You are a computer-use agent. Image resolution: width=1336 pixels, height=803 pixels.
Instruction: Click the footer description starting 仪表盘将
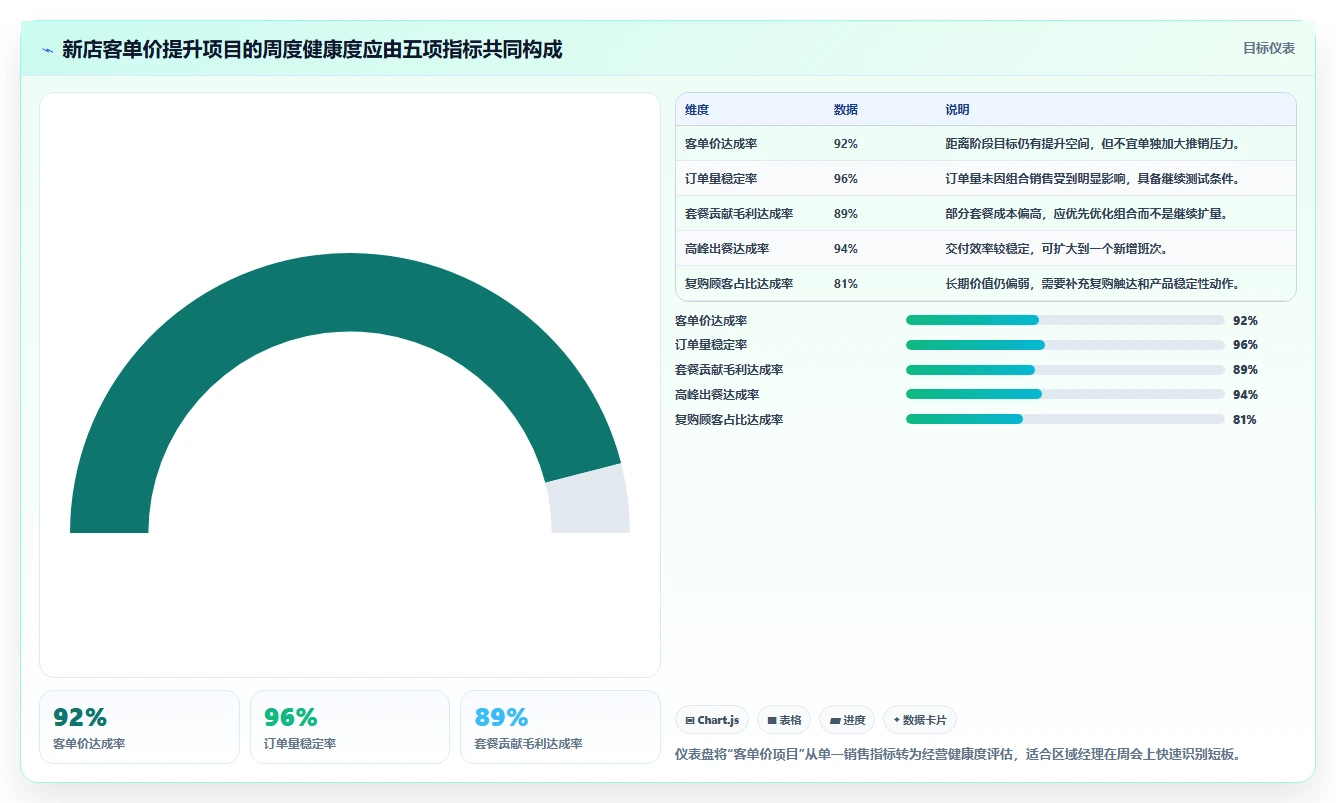(x=958, y=755)
